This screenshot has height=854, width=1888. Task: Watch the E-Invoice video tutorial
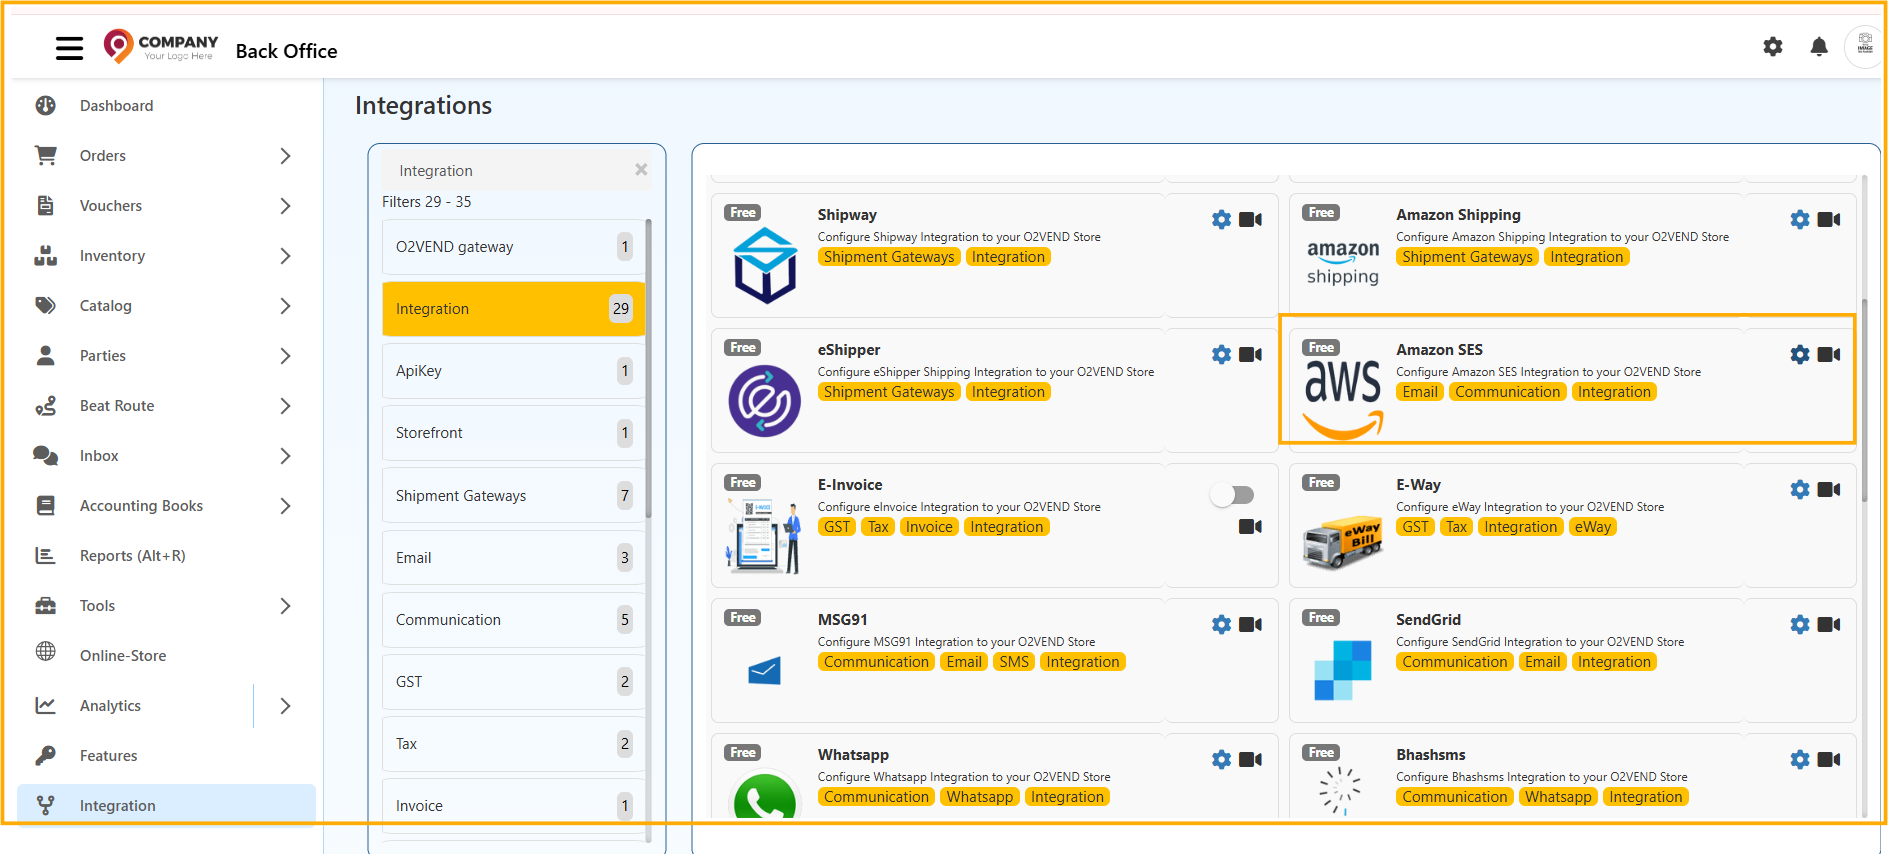[1250, 527]
